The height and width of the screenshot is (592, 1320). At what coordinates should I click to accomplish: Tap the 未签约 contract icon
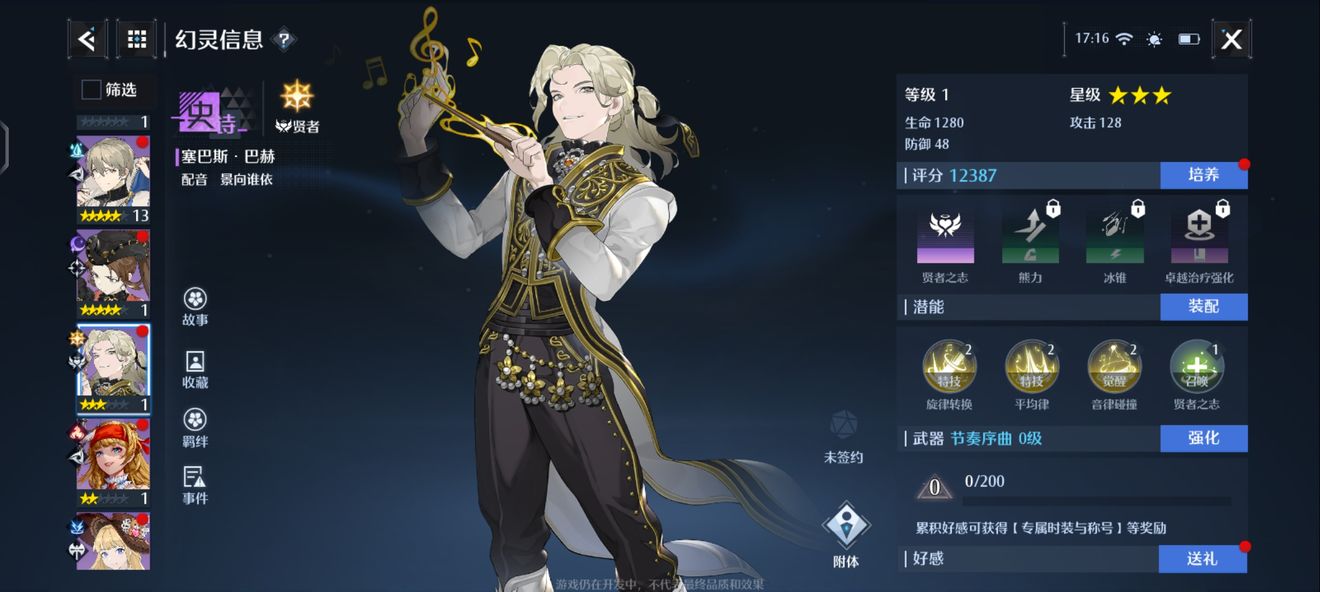click(843, 436)
